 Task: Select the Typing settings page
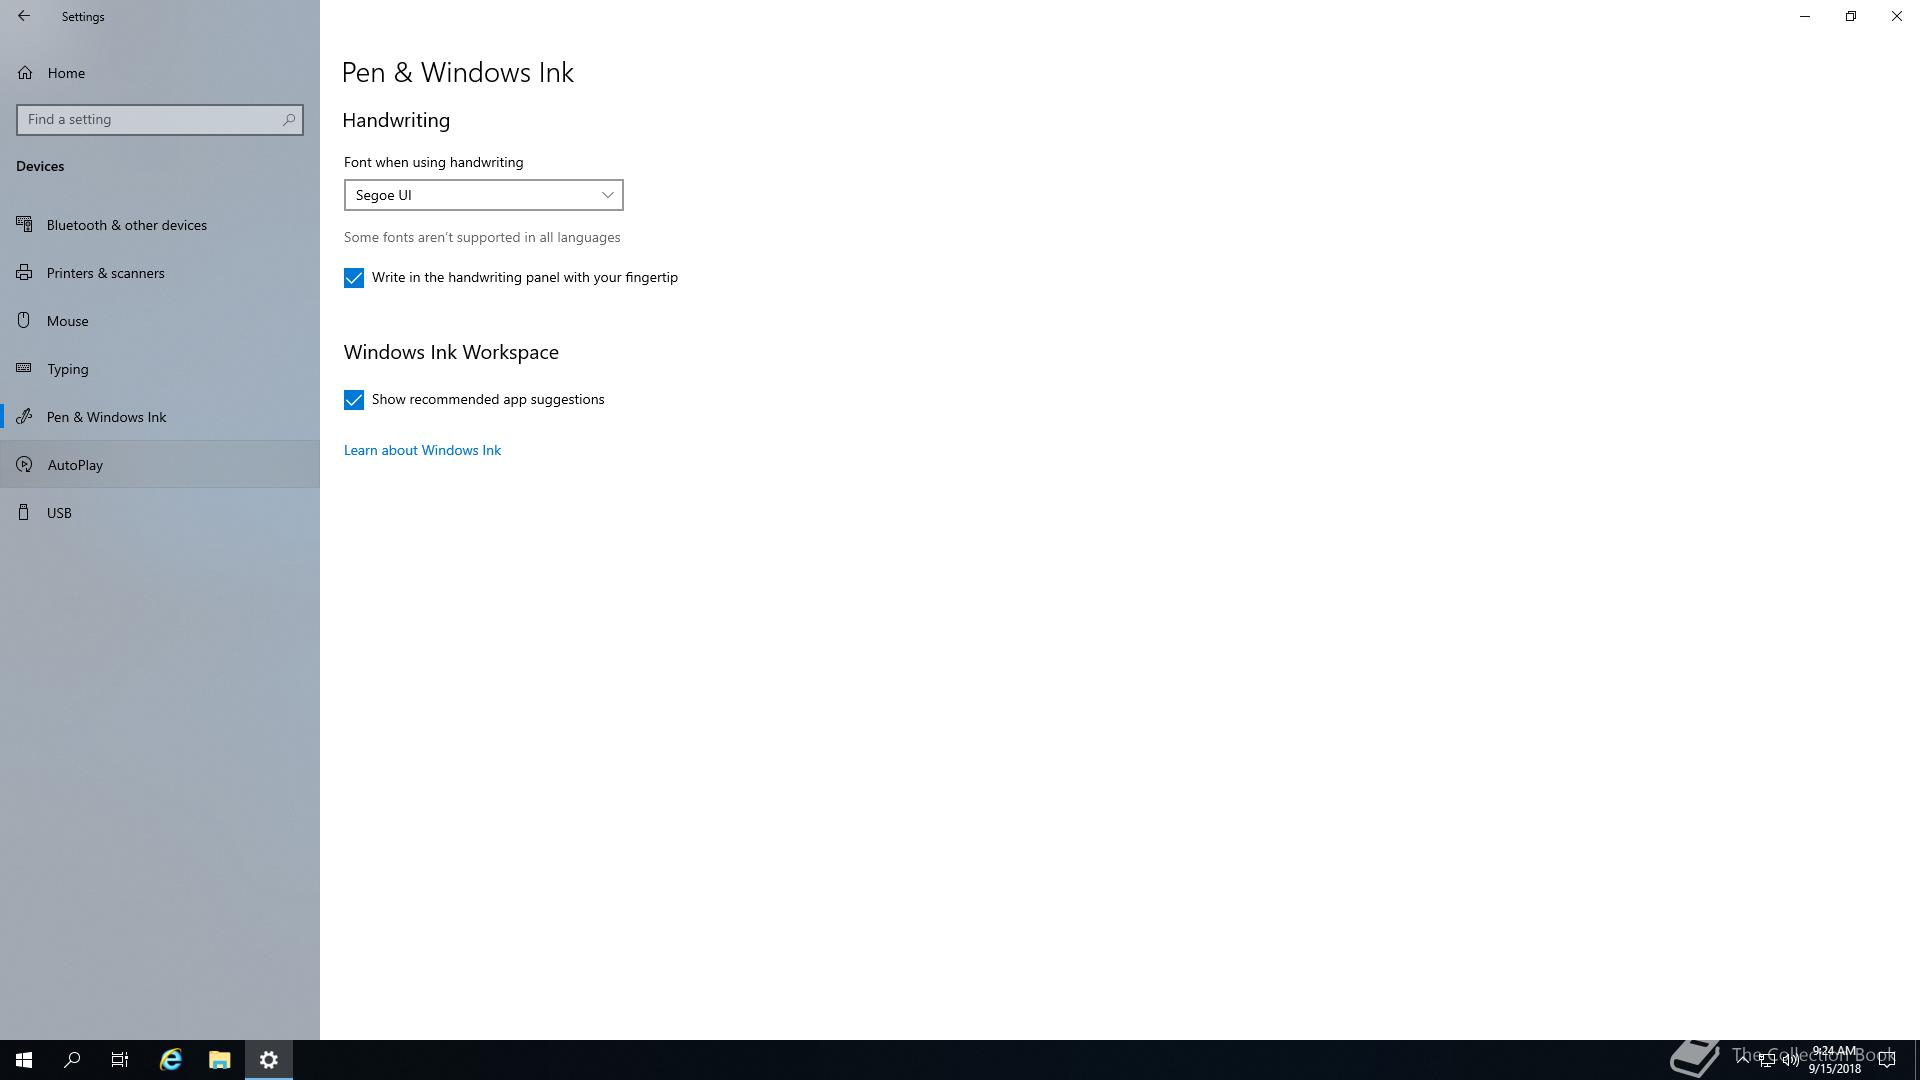160,369
